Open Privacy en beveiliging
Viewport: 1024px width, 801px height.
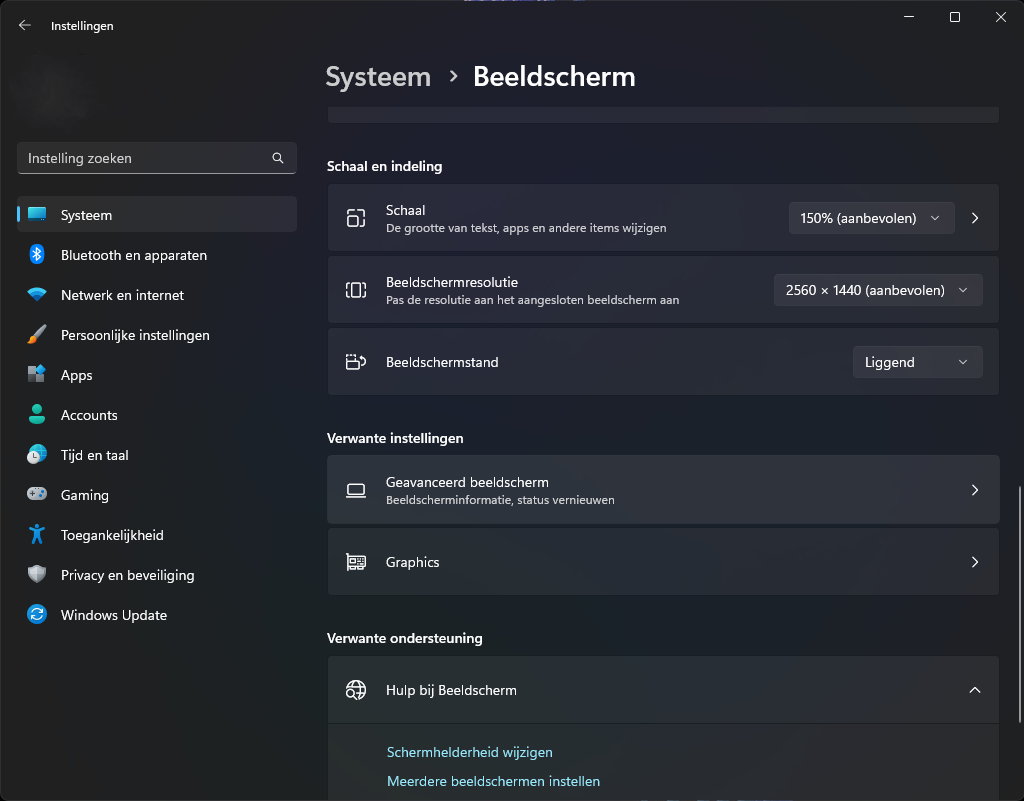(157, 574)
